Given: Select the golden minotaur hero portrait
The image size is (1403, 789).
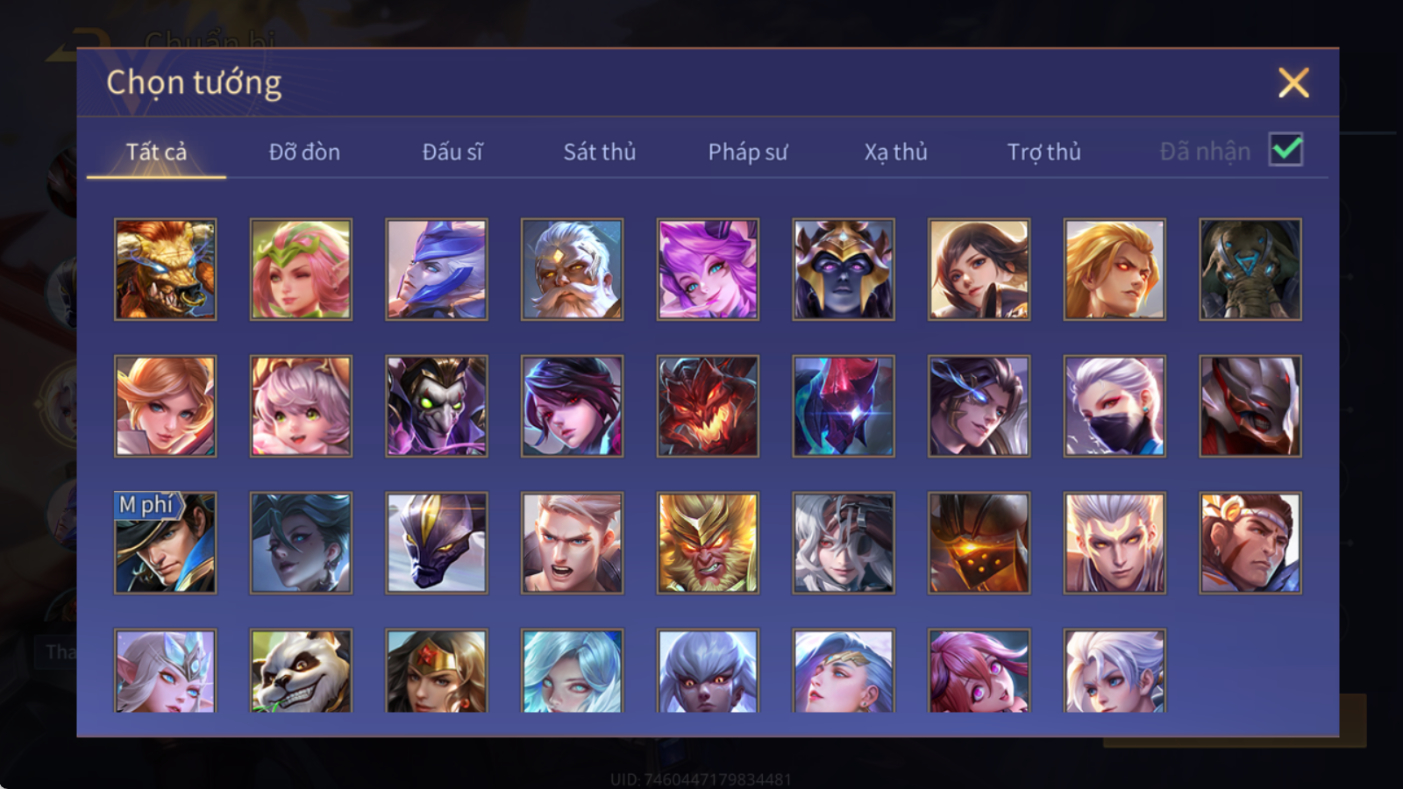Looking at the screenshot, I should click(x=165, y=269).
